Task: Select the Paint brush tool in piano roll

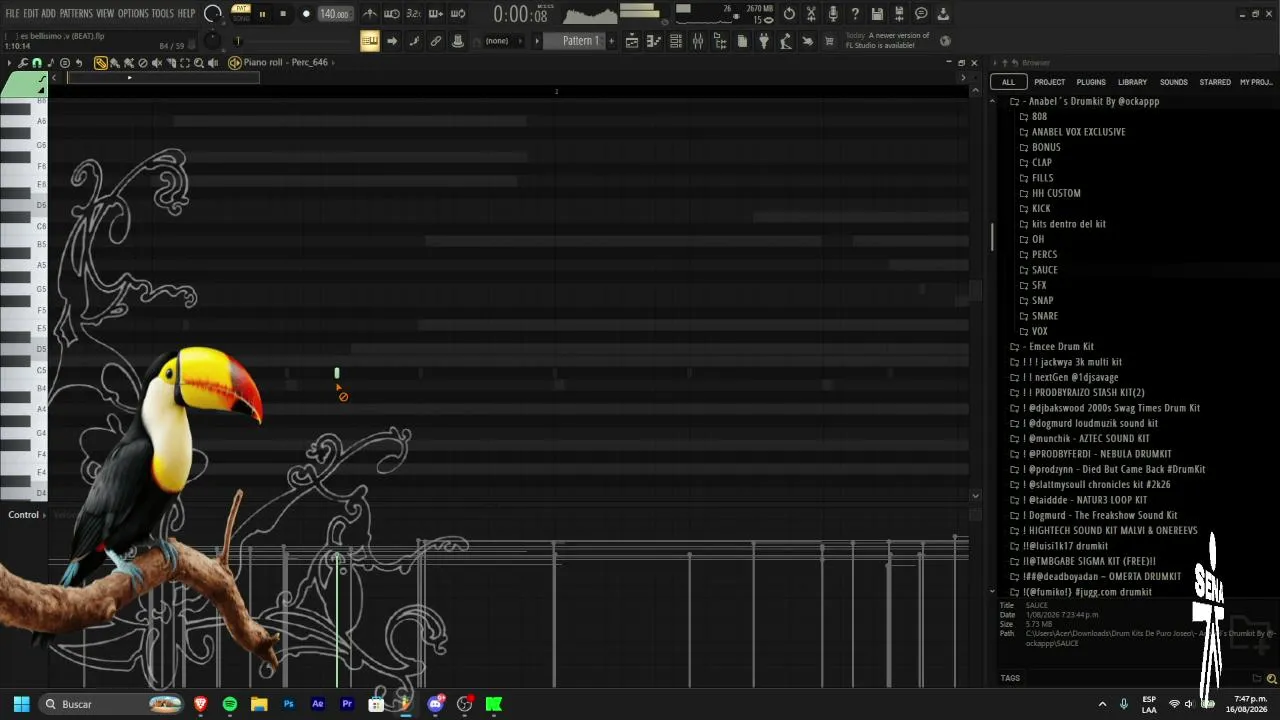Action: click(x=115, y=62)
